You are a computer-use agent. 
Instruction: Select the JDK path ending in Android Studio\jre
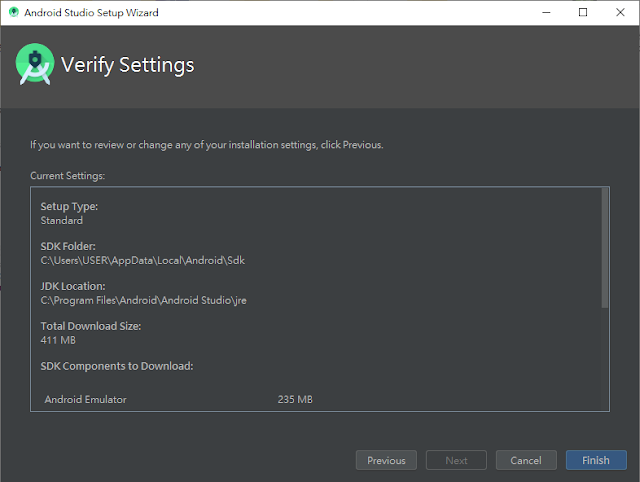143,300
